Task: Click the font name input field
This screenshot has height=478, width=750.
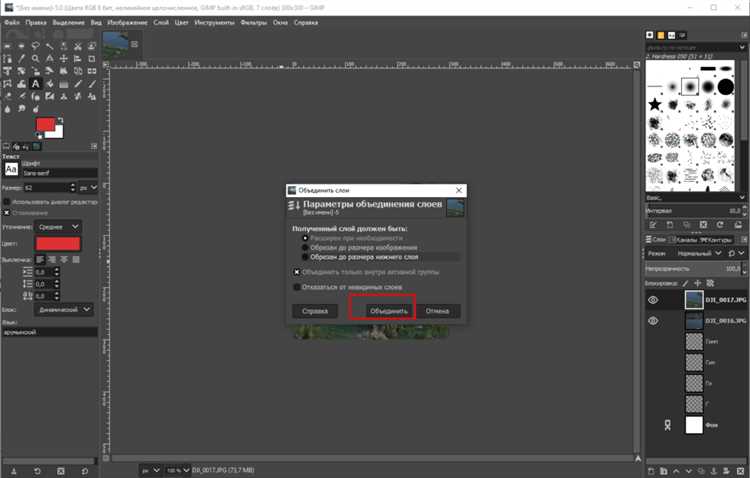Action: [x=60, y=173]
